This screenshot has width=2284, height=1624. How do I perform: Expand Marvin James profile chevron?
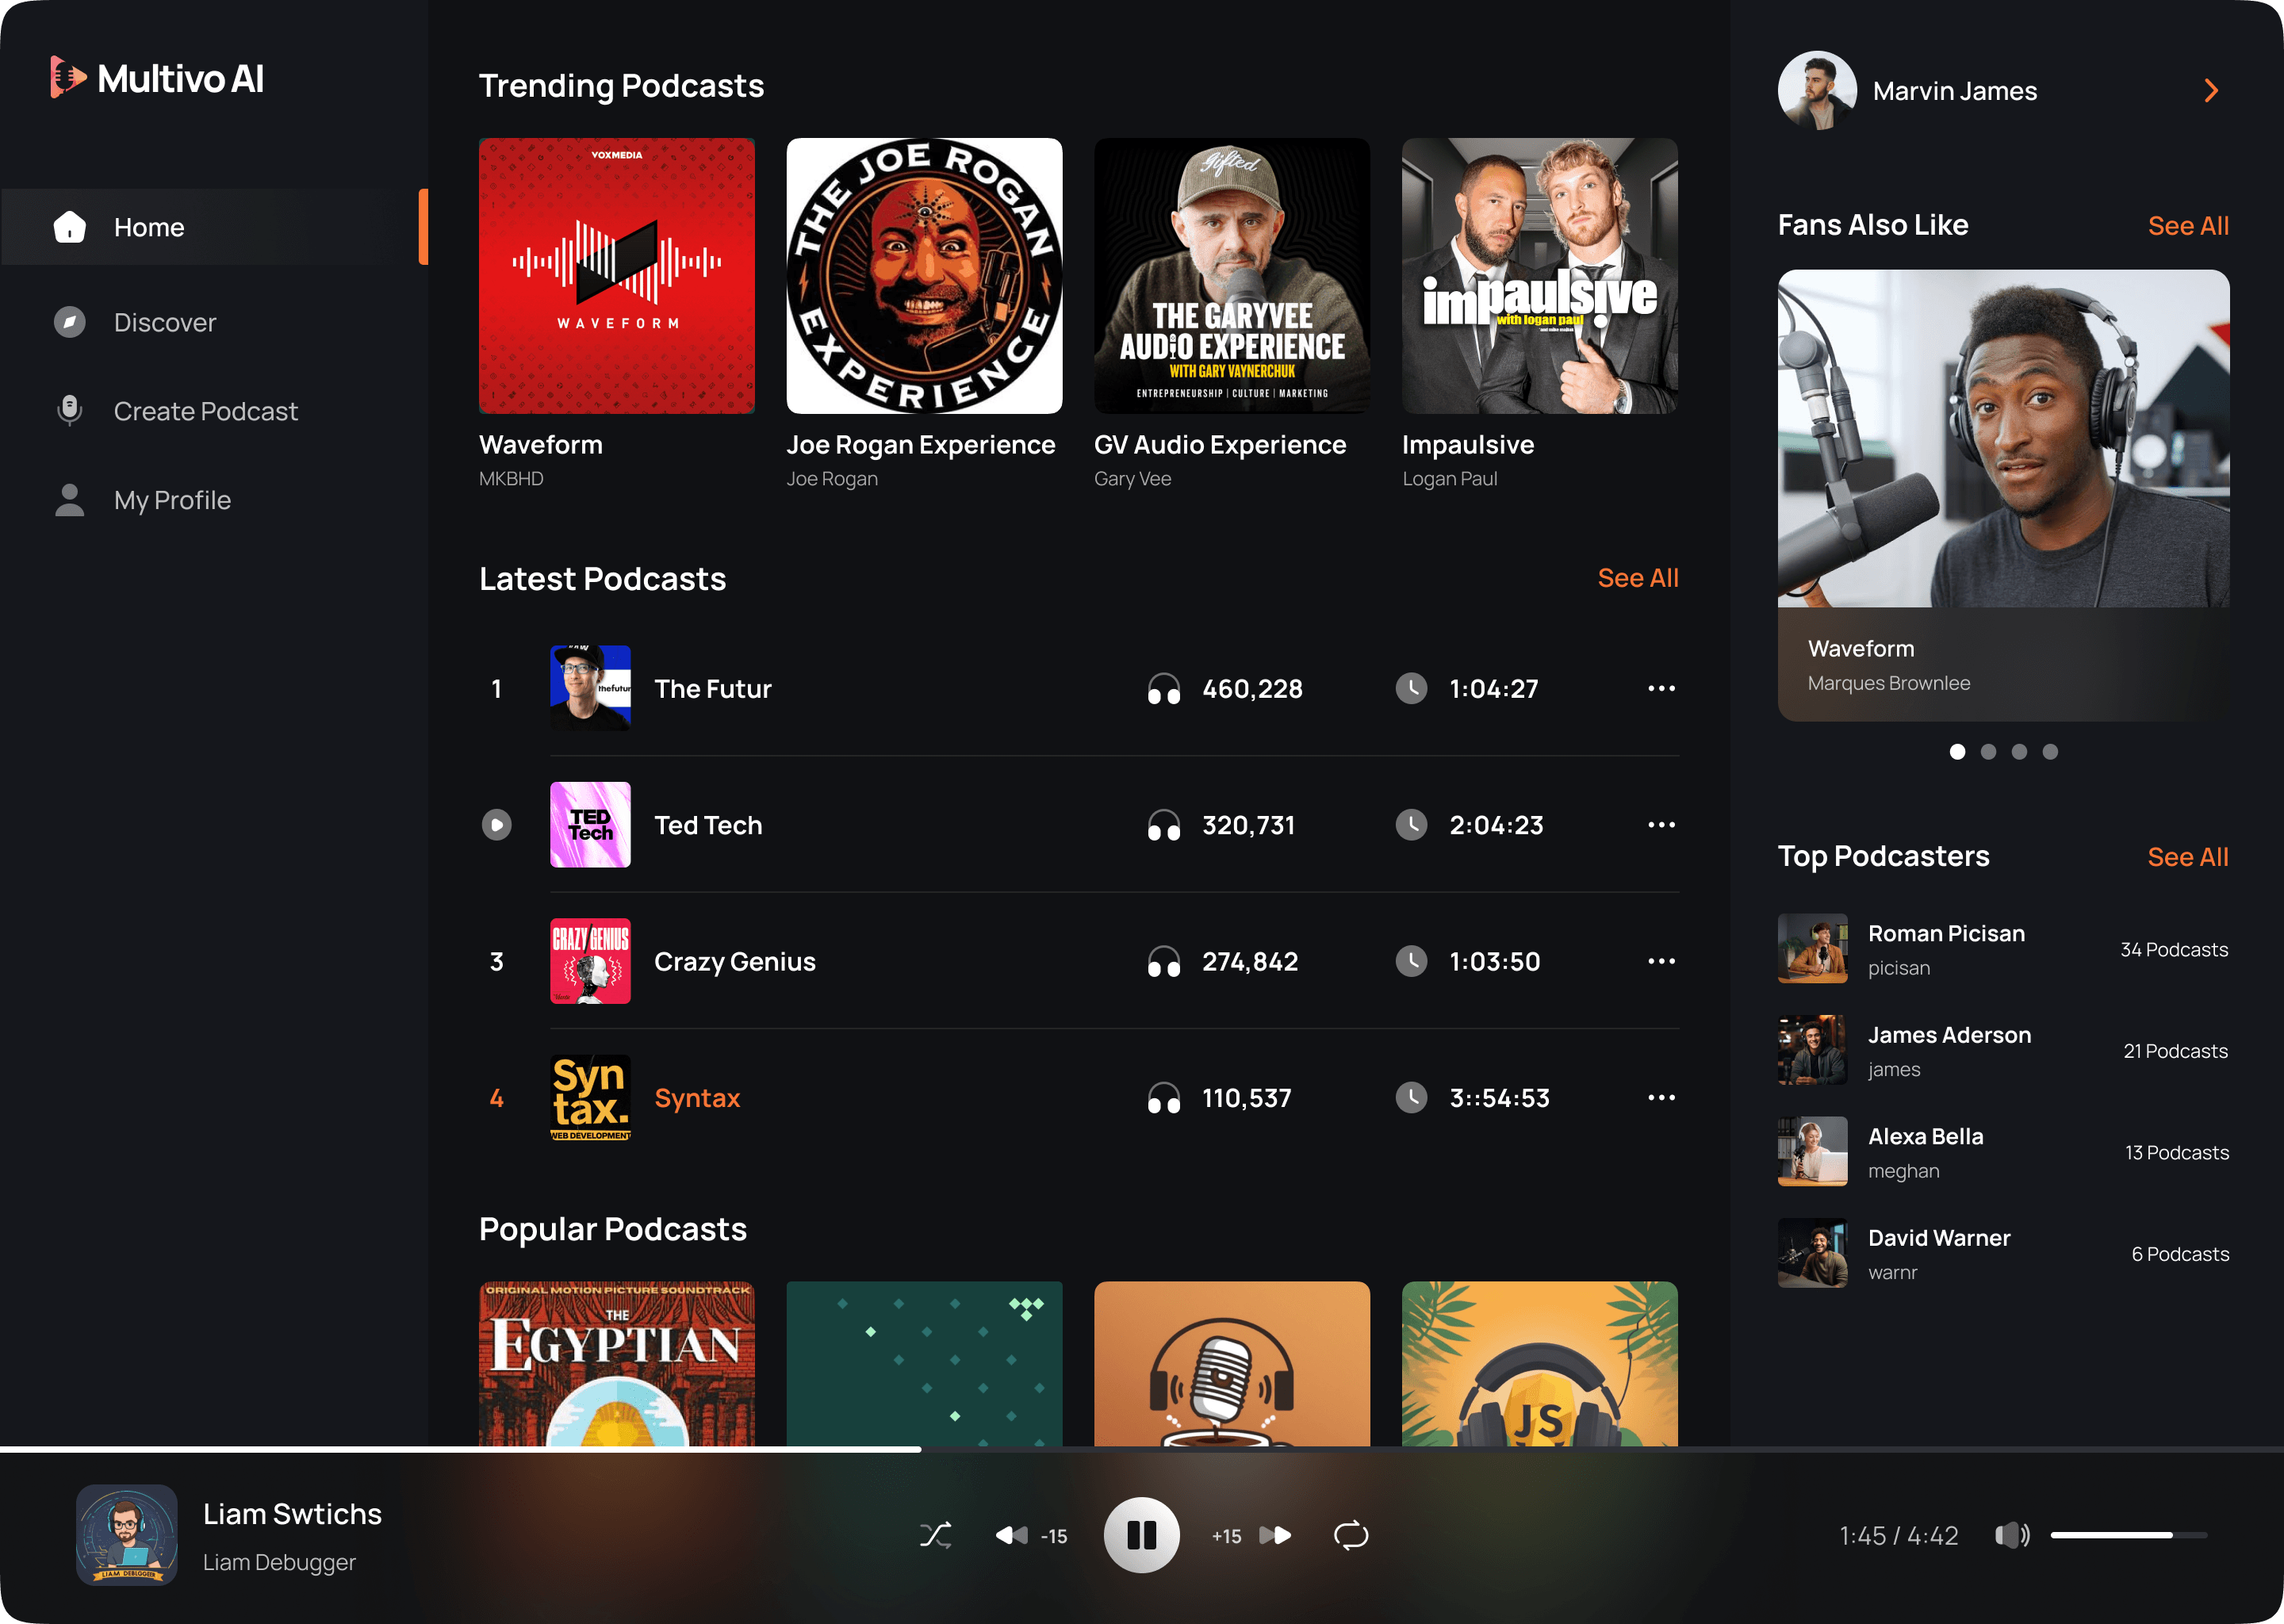coord(2211,91)
